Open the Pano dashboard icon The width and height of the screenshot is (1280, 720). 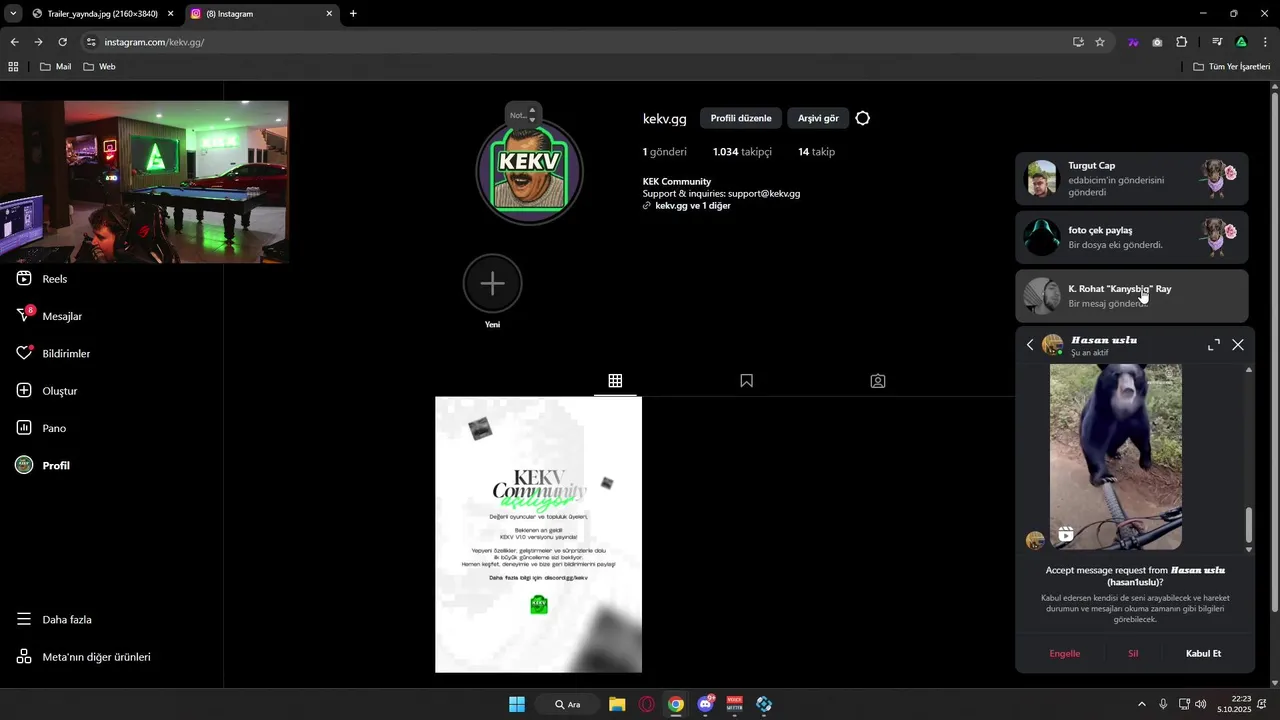[x=25, y=428]
